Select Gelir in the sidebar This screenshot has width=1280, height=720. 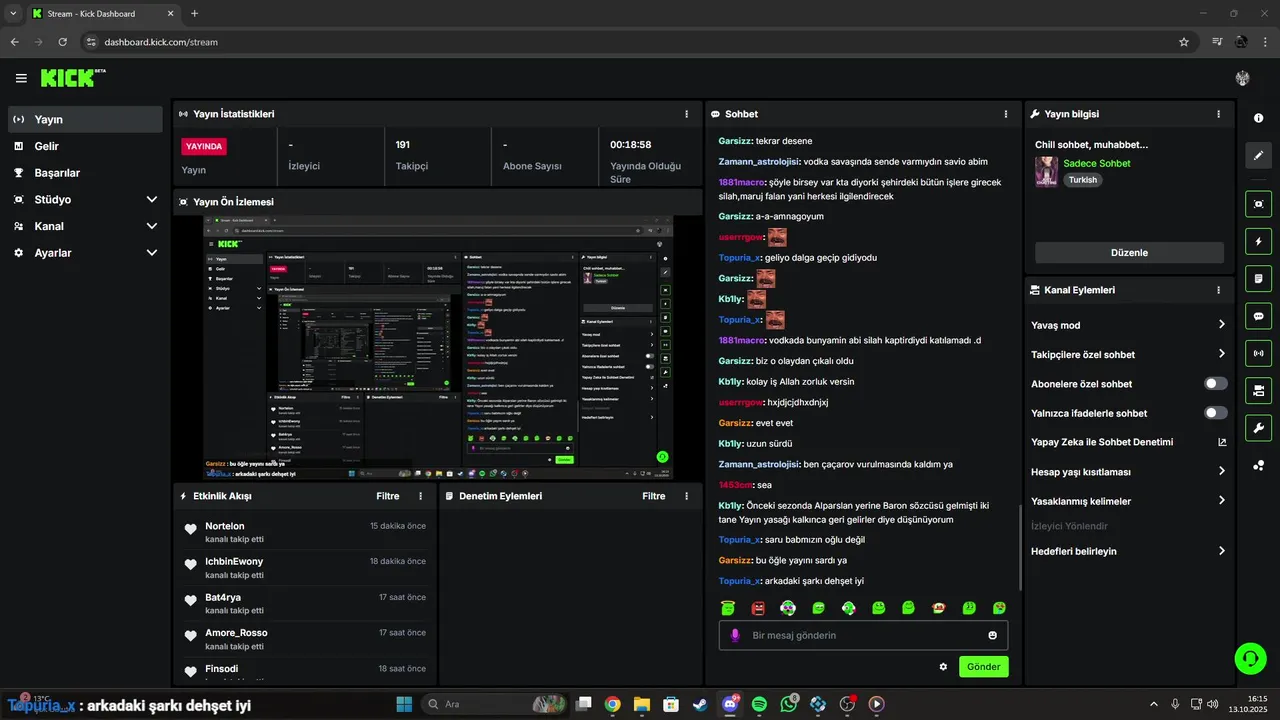point(85,146)
